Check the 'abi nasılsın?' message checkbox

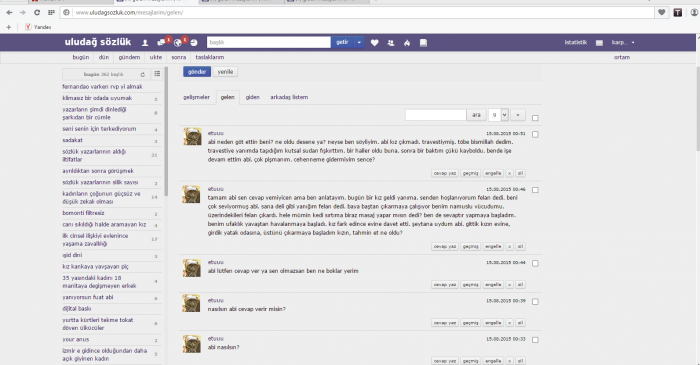tap(535, 340)
